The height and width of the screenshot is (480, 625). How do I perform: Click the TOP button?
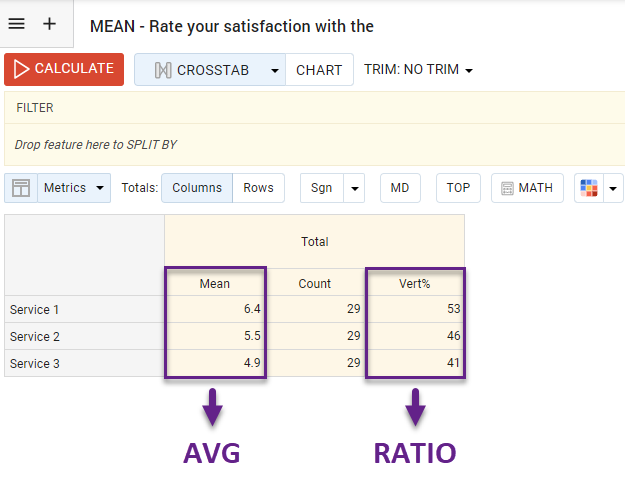(x=458, y=188)
